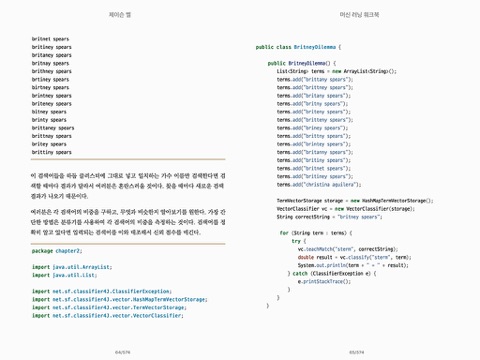
Task: Click the terms.add("briteny spears") line
Action: click(x=313, y=112)
